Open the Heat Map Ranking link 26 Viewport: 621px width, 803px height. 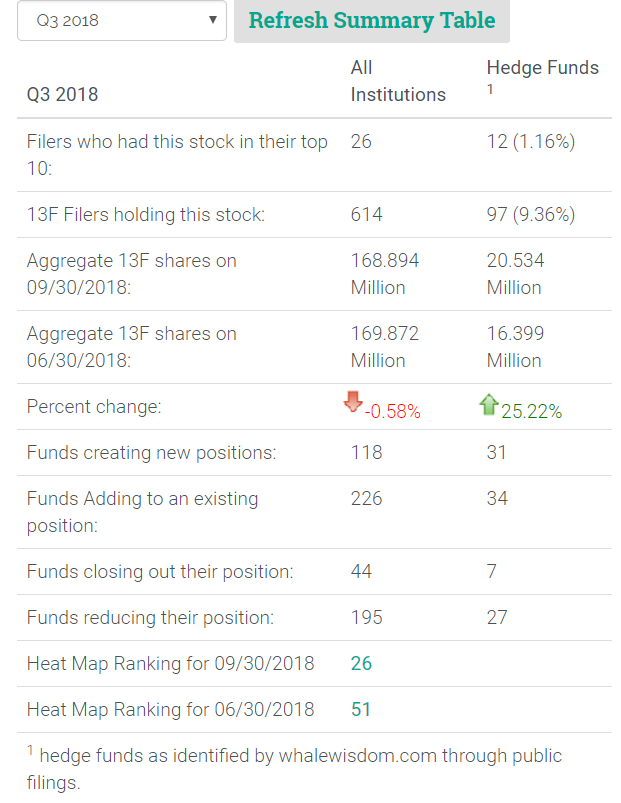click(x=361, y=663)
